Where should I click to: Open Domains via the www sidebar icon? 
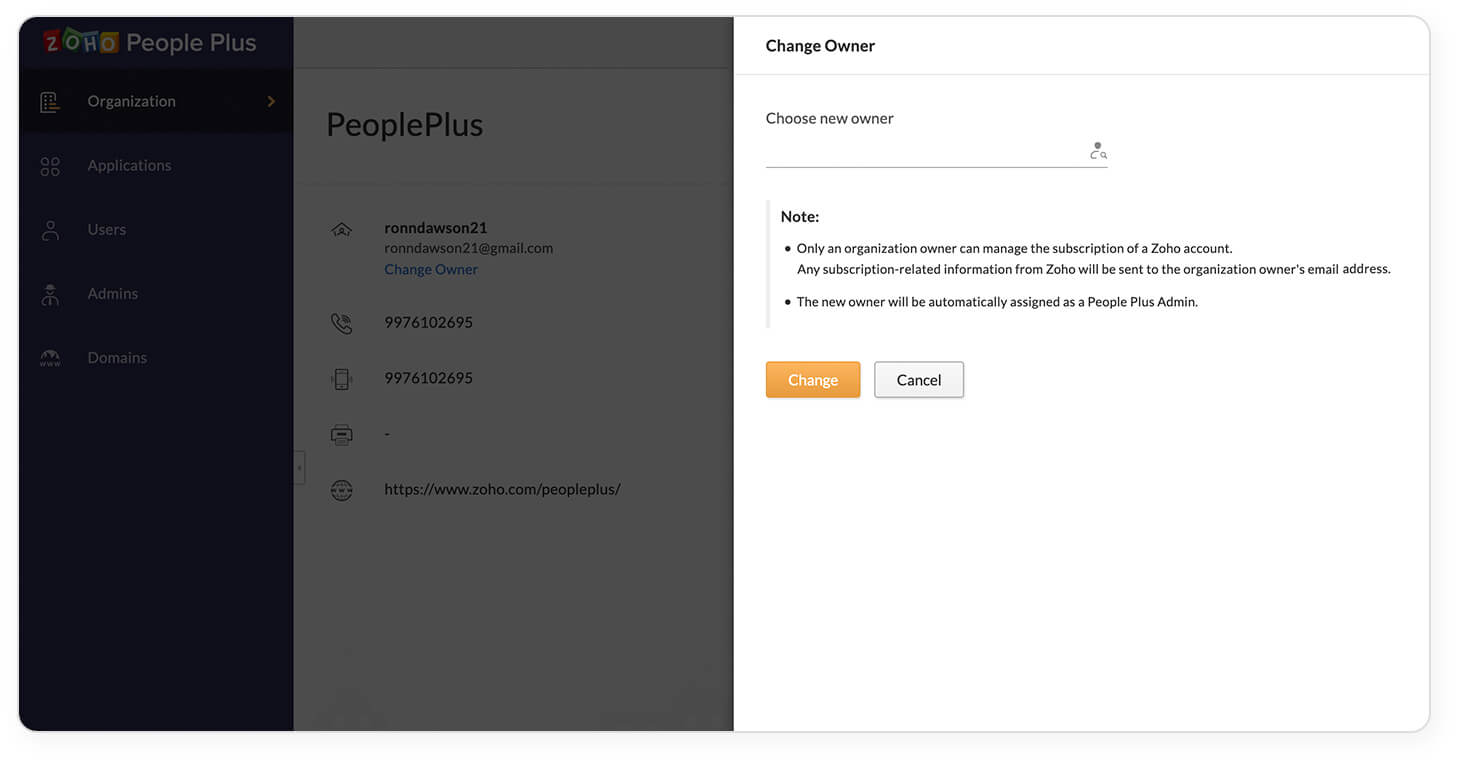click(50, 357)
